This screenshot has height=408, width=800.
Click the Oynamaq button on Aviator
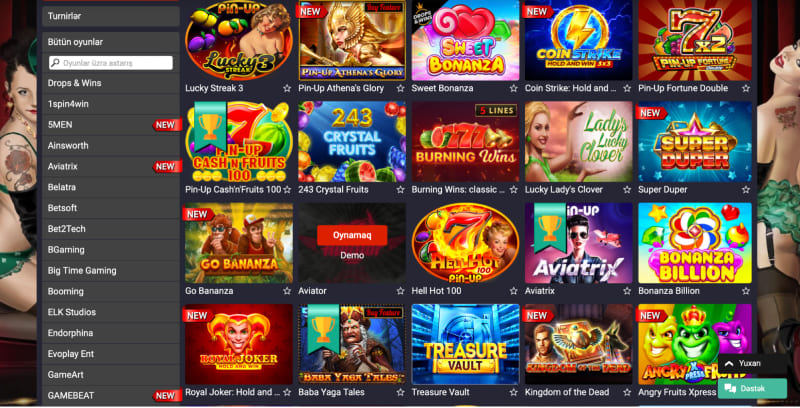pos(352,235)
